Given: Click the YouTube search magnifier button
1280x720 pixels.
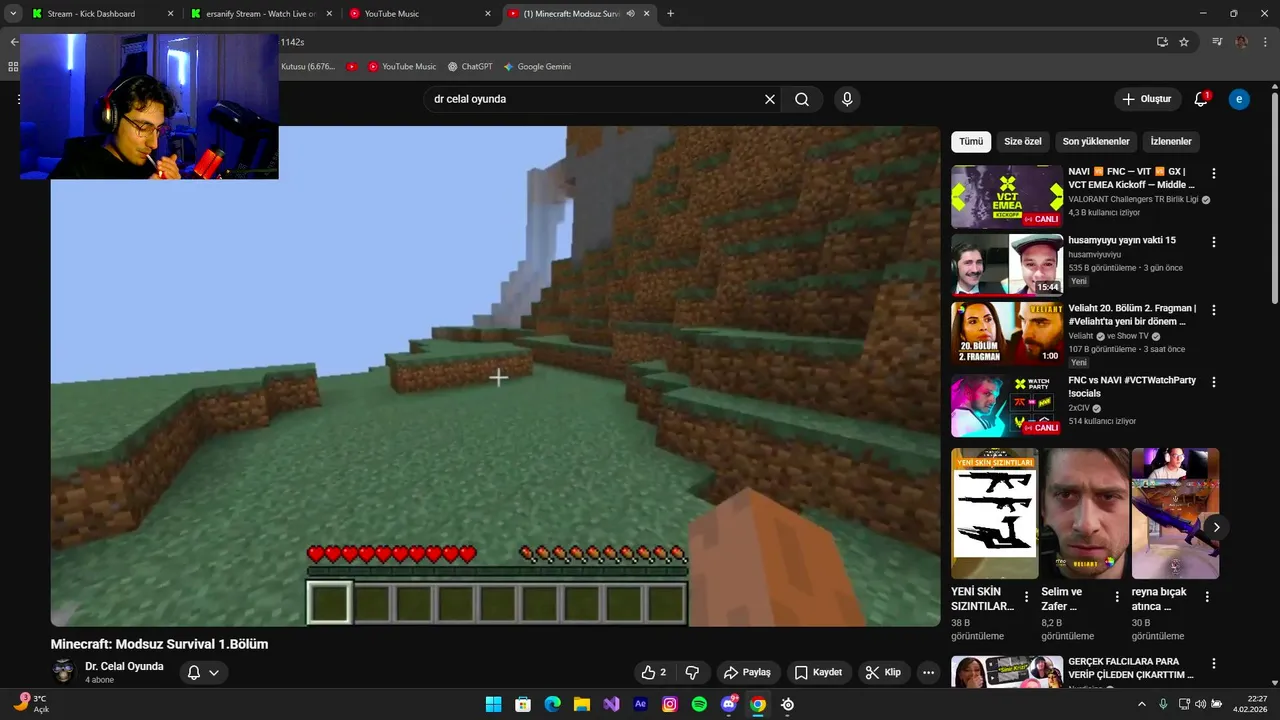Looking at the screenshot, I should 802,99.
